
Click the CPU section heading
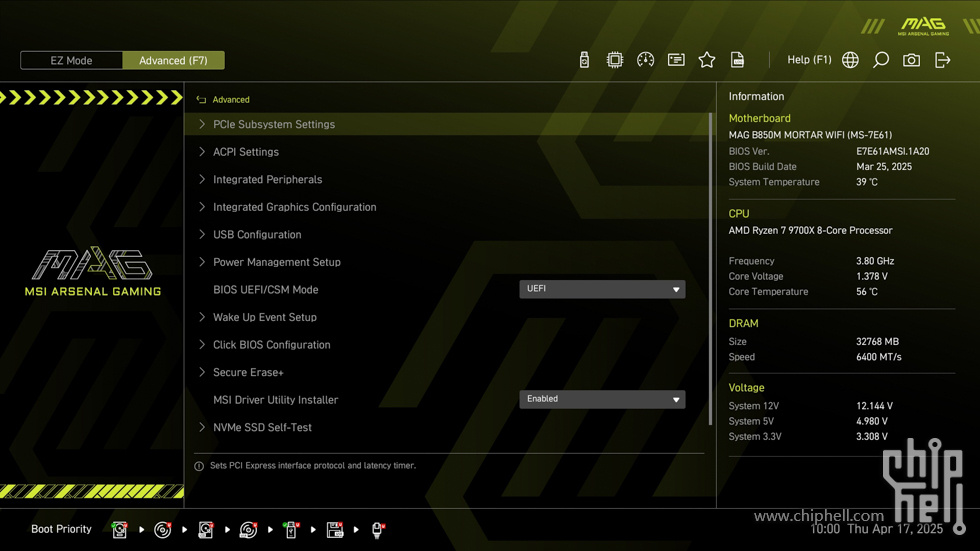739,214
